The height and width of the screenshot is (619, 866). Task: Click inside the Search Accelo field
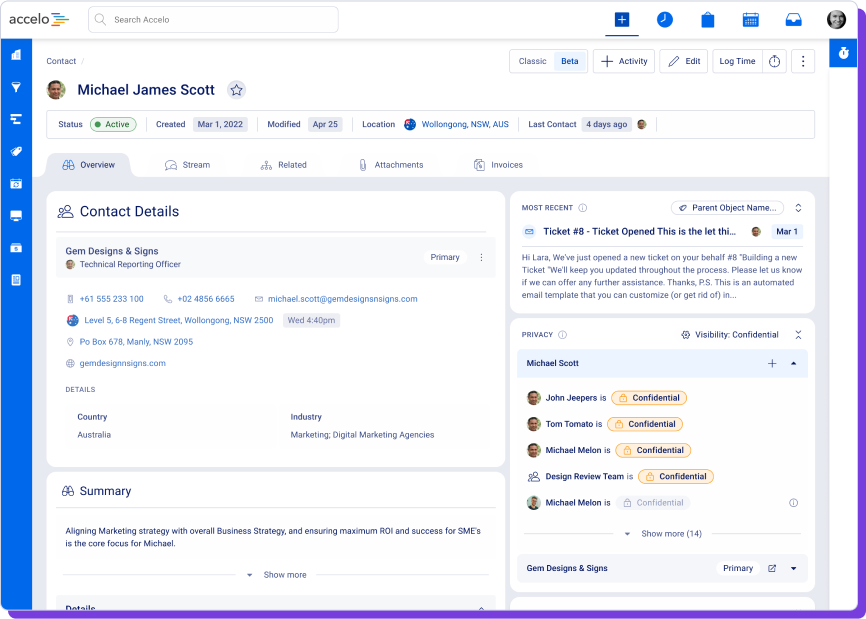click(x=213, y=19)
